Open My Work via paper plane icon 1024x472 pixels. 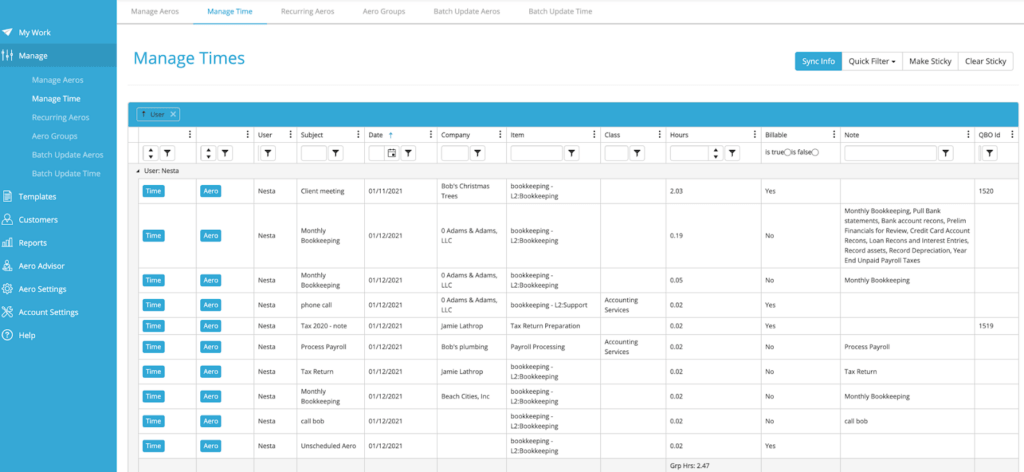(x=7, y=32)
